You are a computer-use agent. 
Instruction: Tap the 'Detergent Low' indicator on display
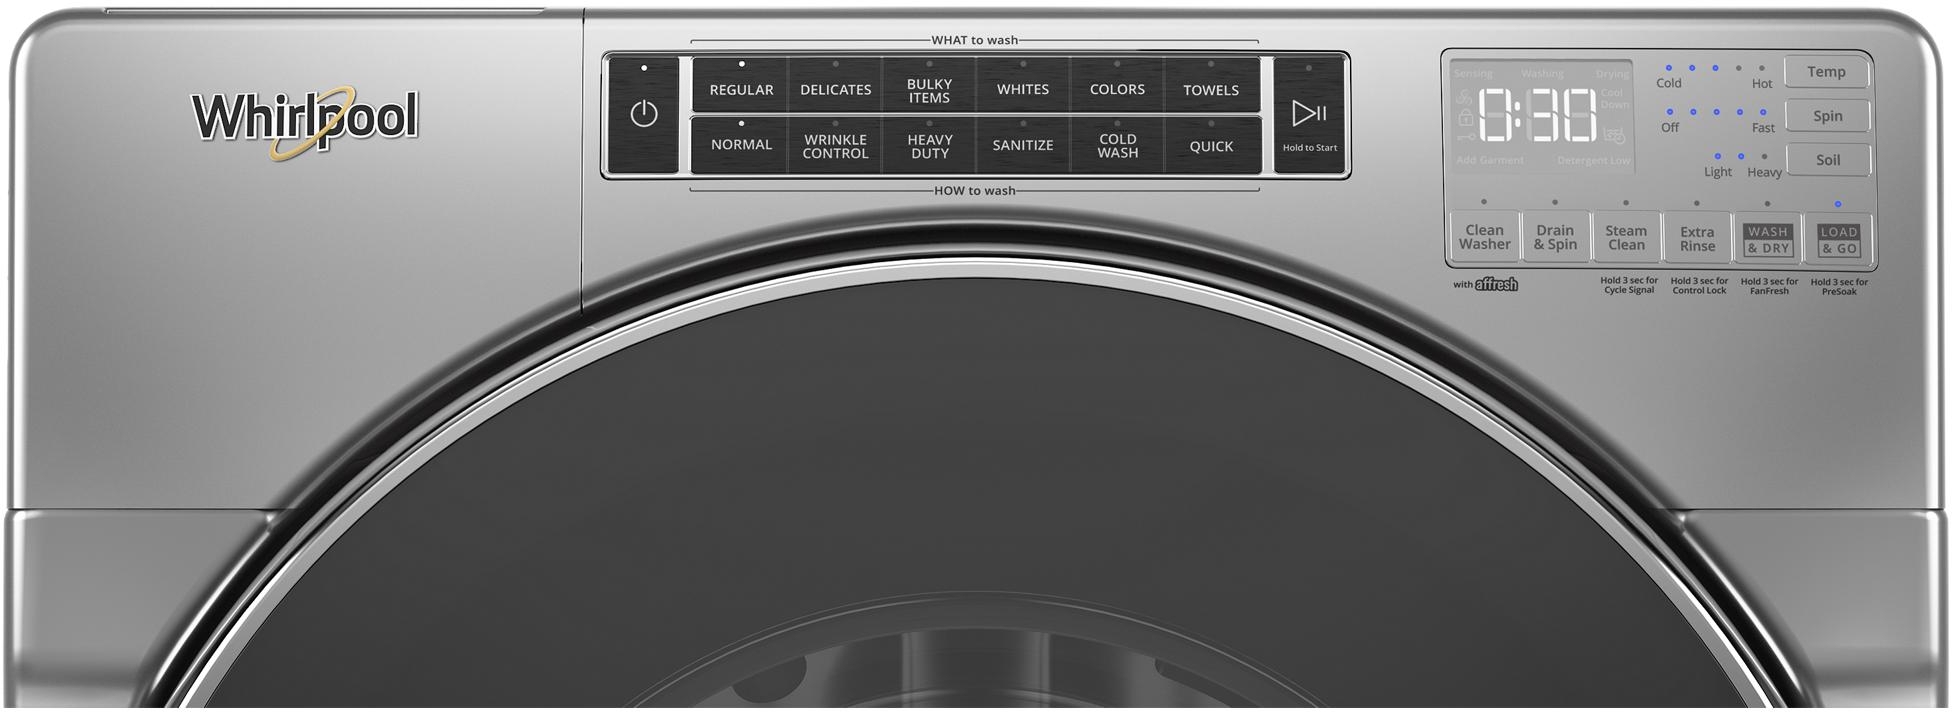click(1593, 160)
